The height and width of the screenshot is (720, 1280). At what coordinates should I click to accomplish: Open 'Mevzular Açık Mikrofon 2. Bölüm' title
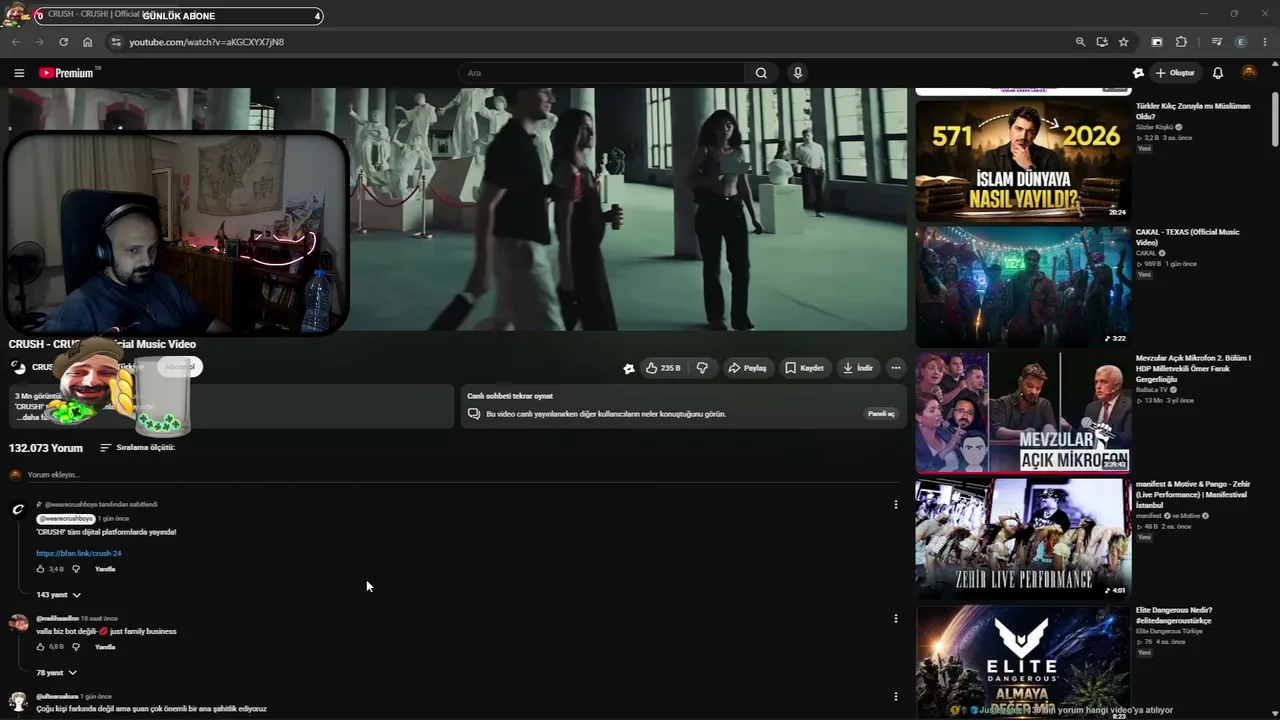coord(1193,368)
